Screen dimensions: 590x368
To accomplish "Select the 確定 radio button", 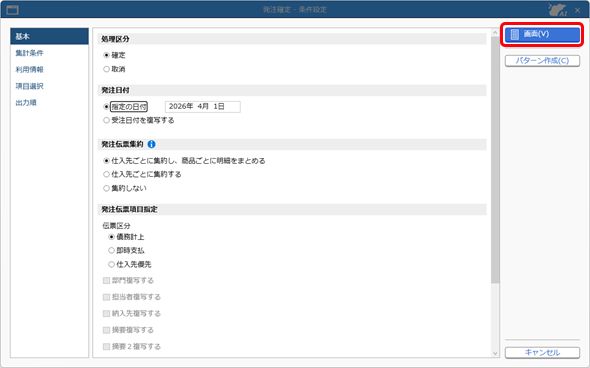I will click(x=106, y=55).
